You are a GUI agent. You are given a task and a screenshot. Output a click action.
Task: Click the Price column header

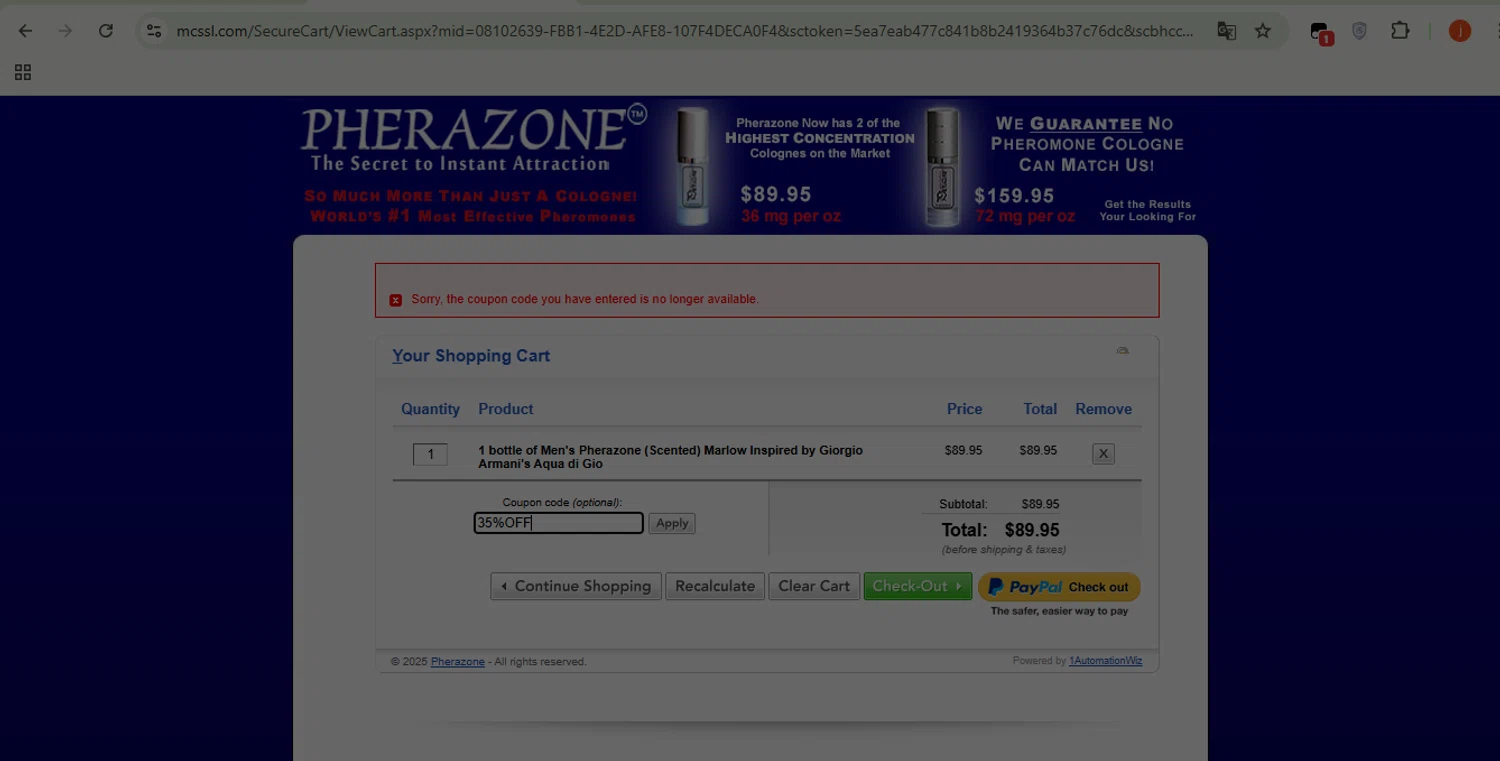[x=965, y=409]
